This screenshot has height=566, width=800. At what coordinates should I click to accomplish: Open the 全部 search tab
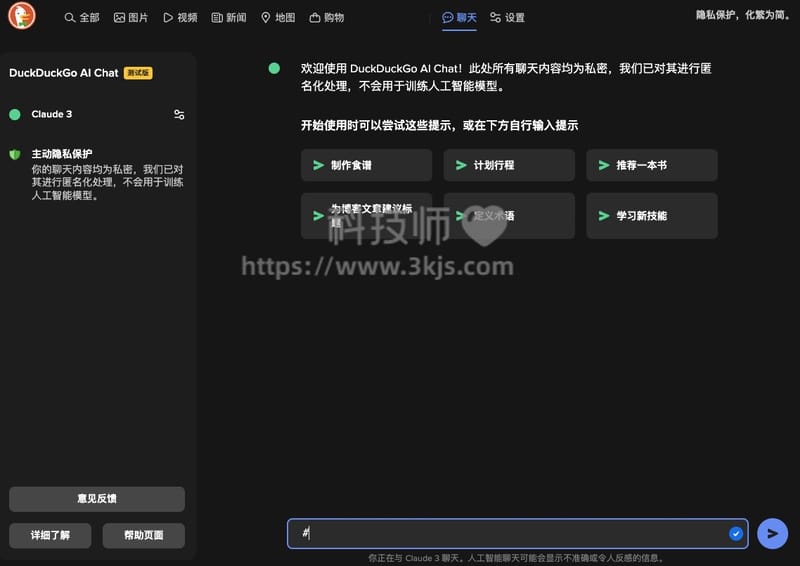click(82, 18)
